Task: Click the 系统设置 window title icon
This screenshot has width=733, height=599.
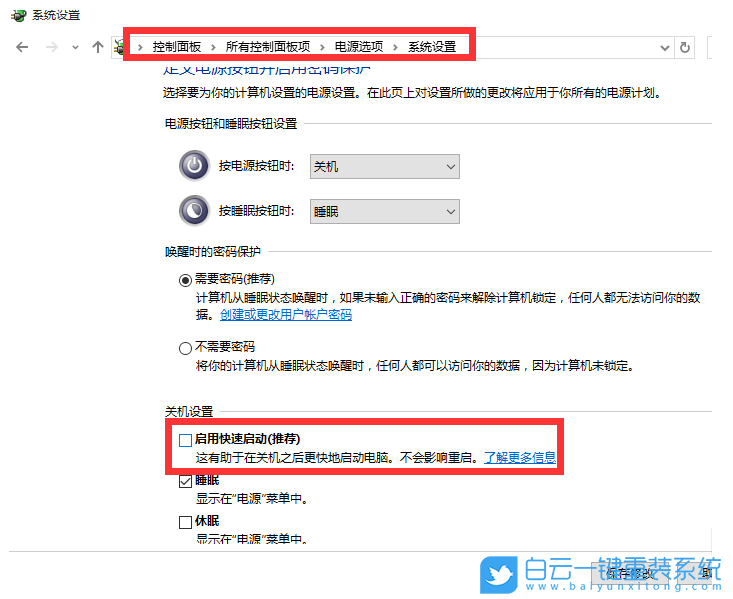Action: (x=19, y=15)
